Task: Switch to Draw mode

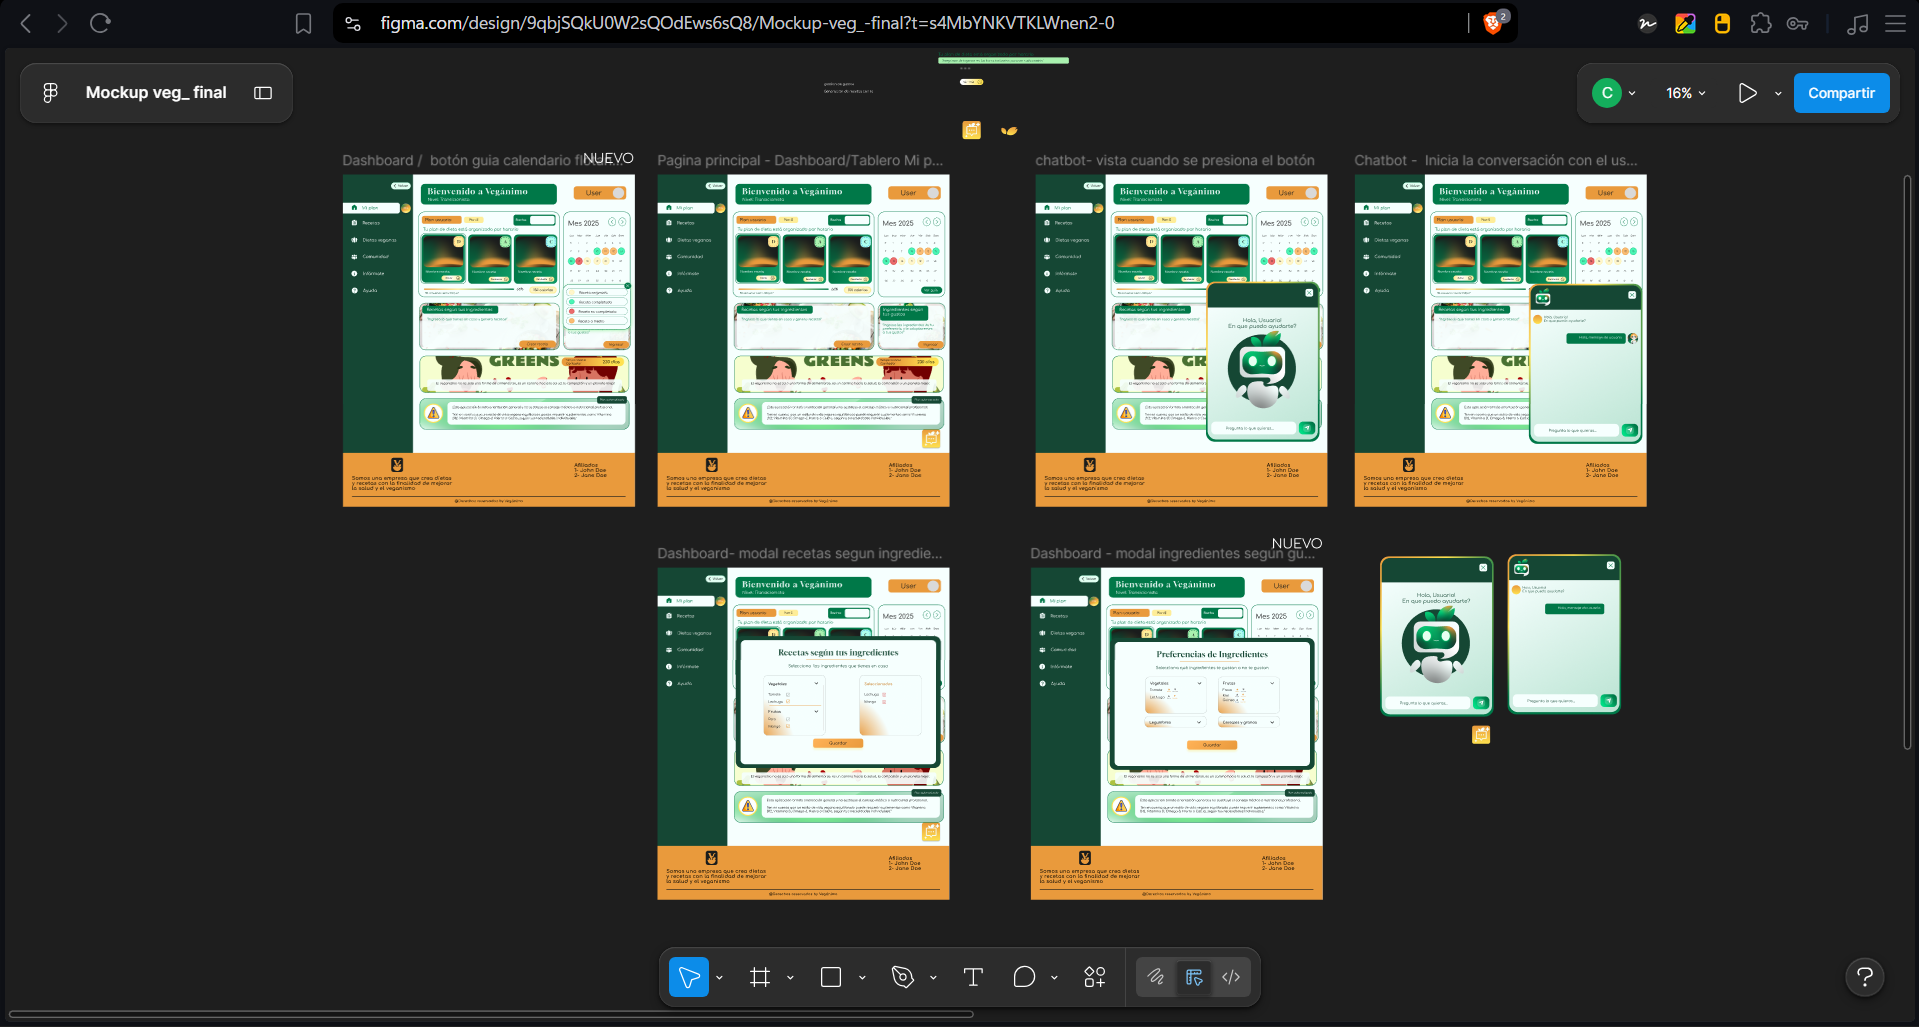Action: pyautogui.click(x=1156, y=977)
